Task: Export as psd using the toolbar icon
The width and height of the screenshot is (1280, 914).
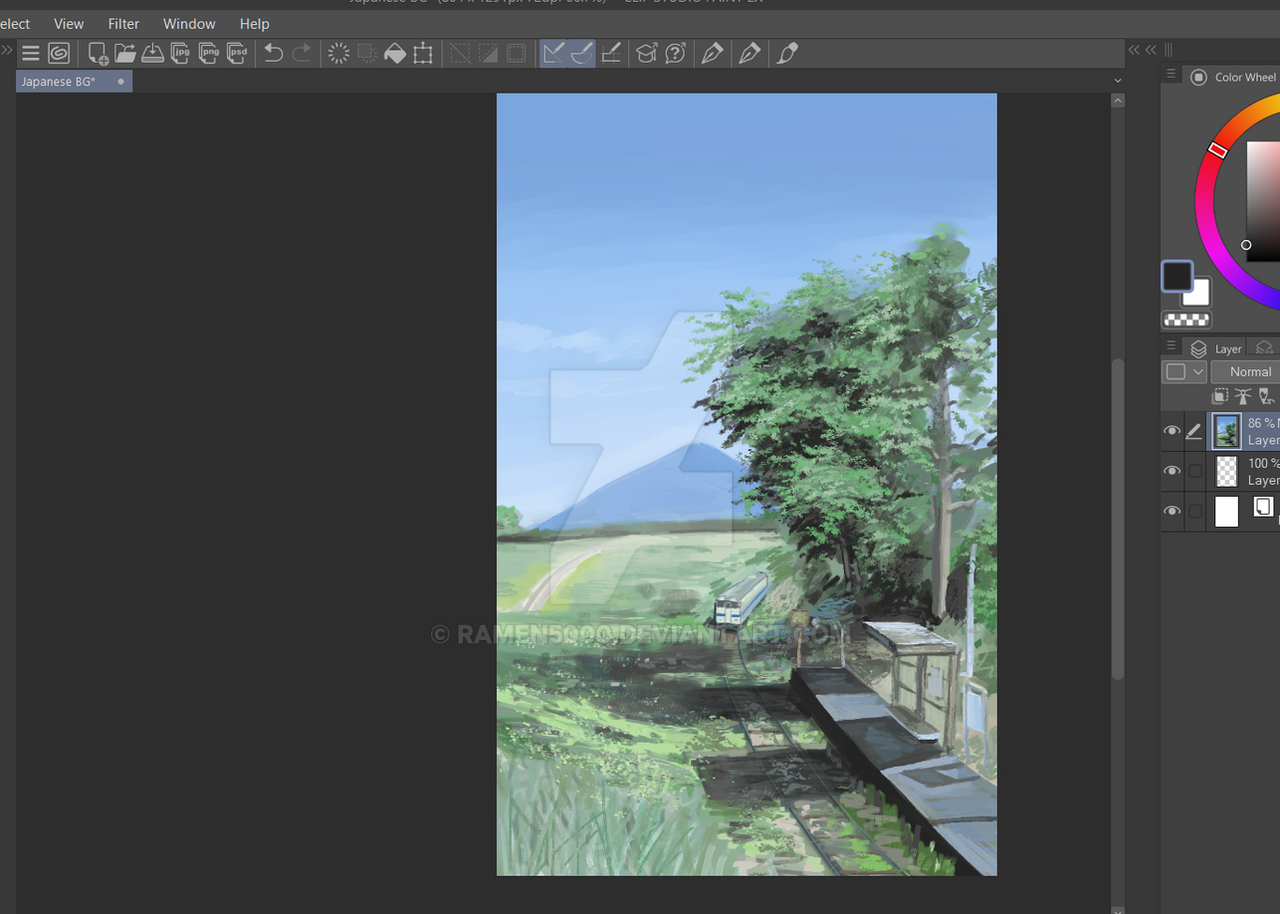Action: click(x=237, y=54)
